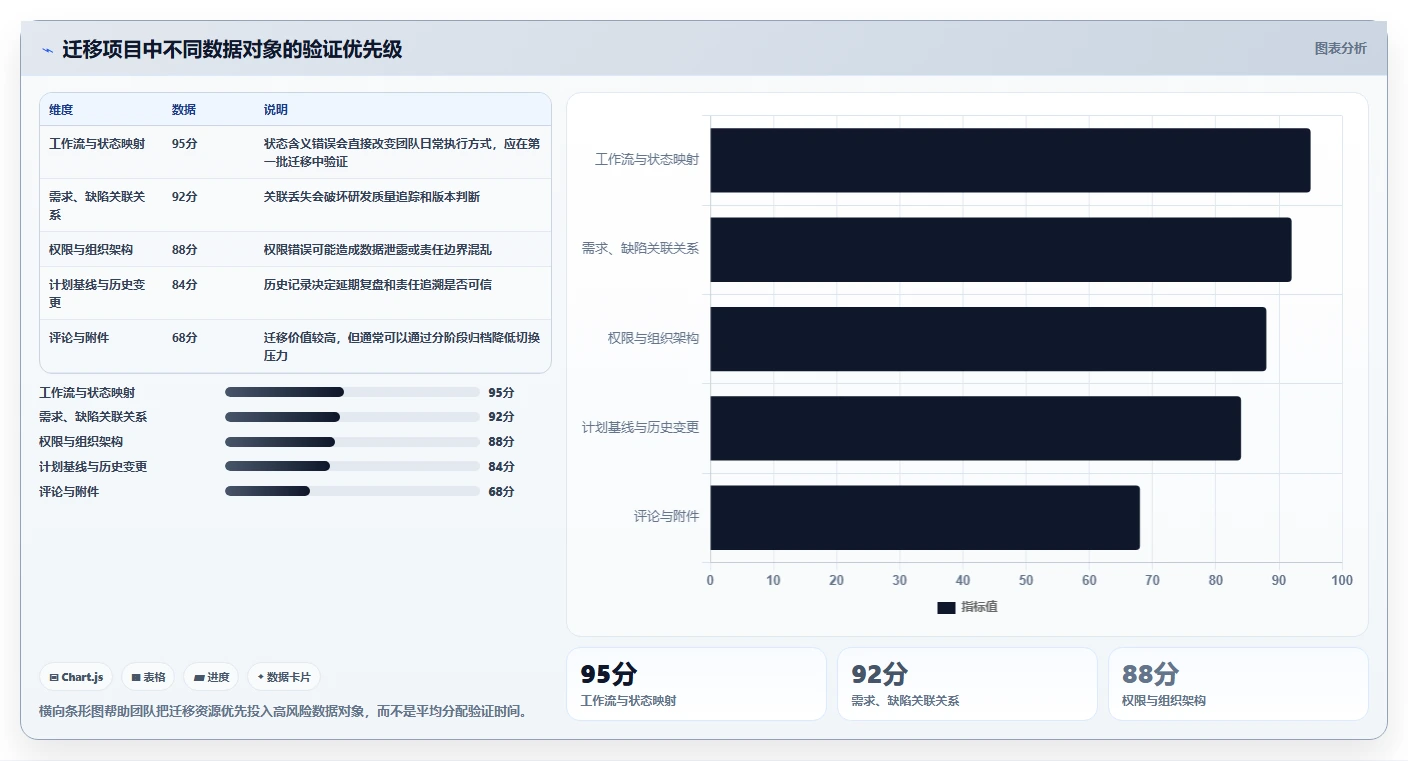Click the 评论与附件 progress bar
1408x761 pixels.
(352, 491)
